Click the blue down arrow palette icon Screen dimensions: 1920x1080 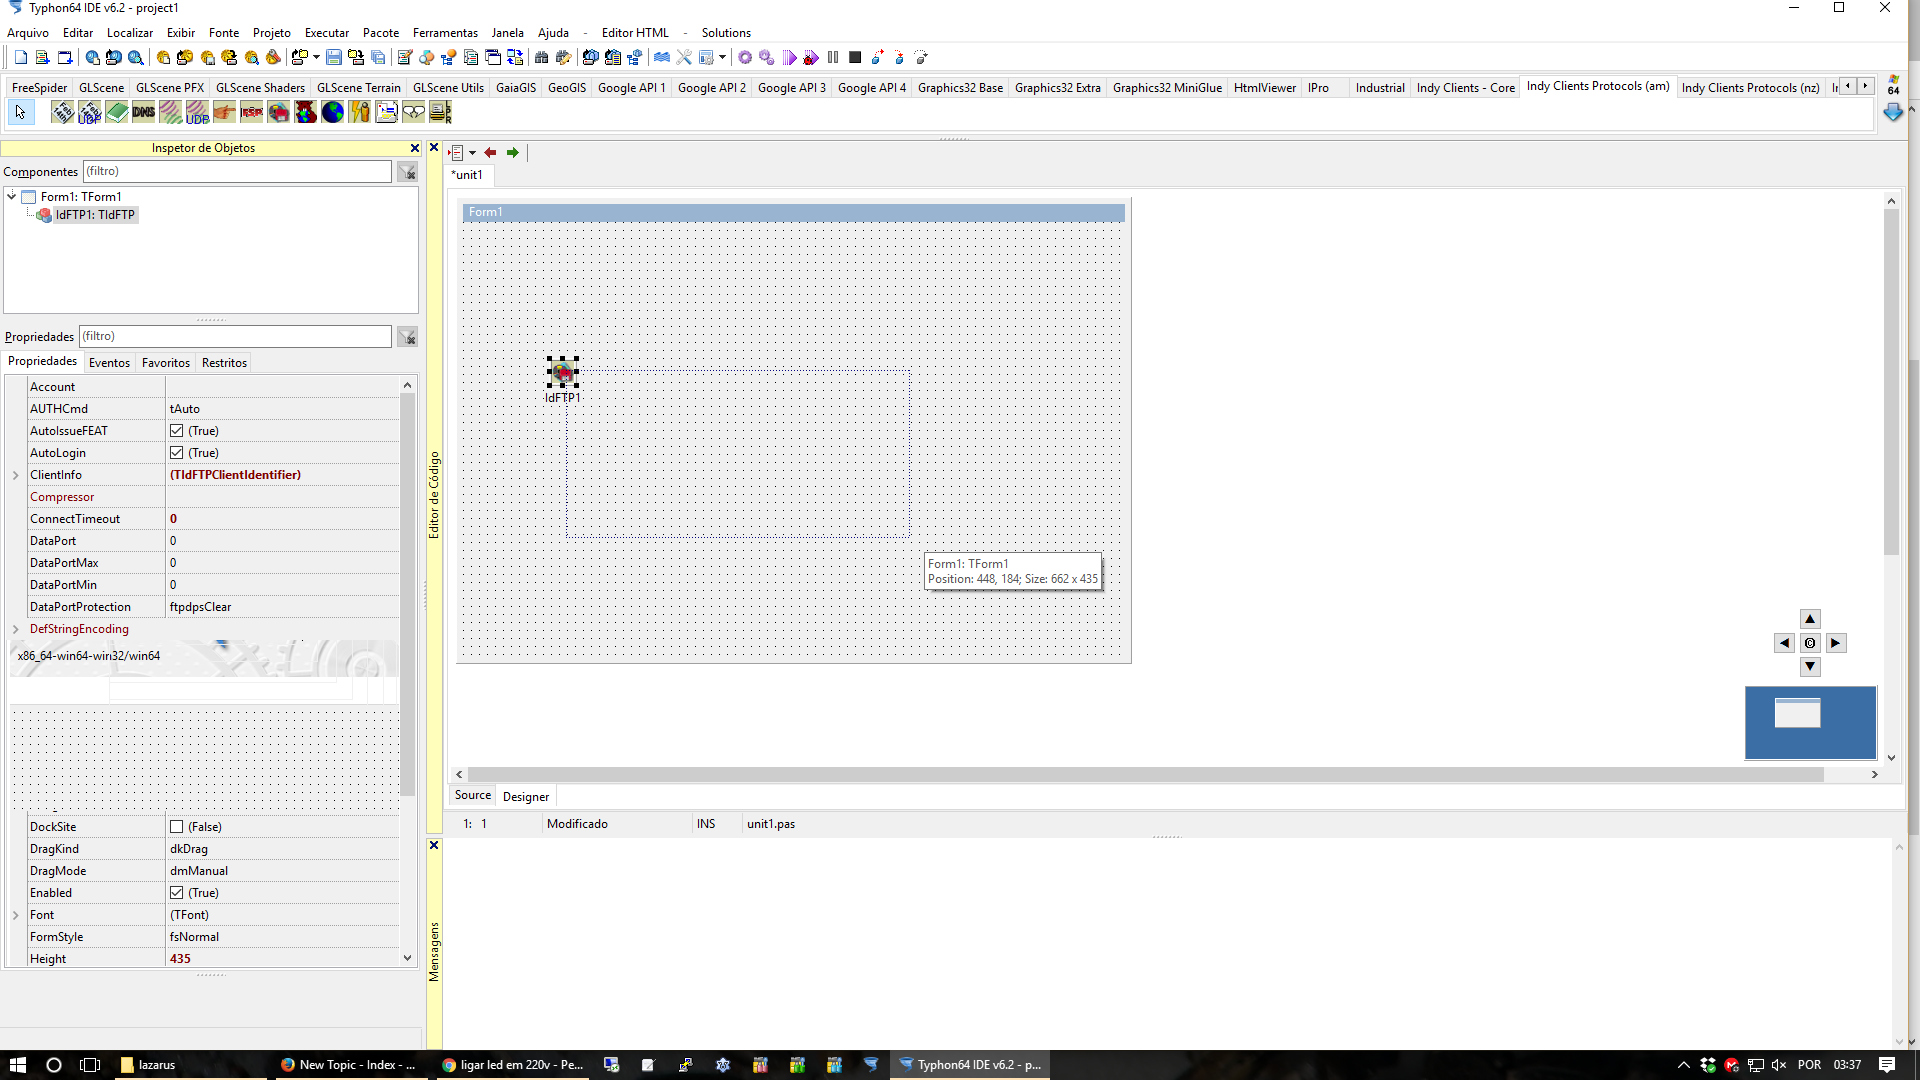click(1893, 113)
